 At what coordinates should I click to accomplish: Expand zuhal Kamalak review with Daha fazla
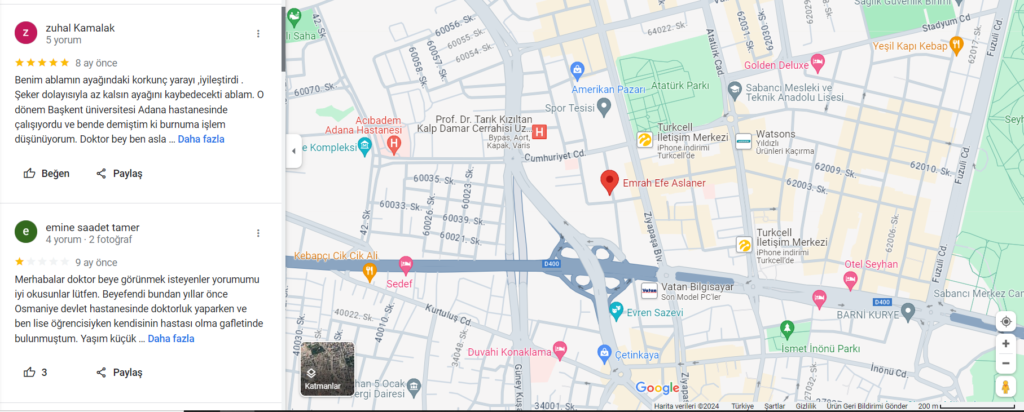pyautogui.click(x=201, y=139)
